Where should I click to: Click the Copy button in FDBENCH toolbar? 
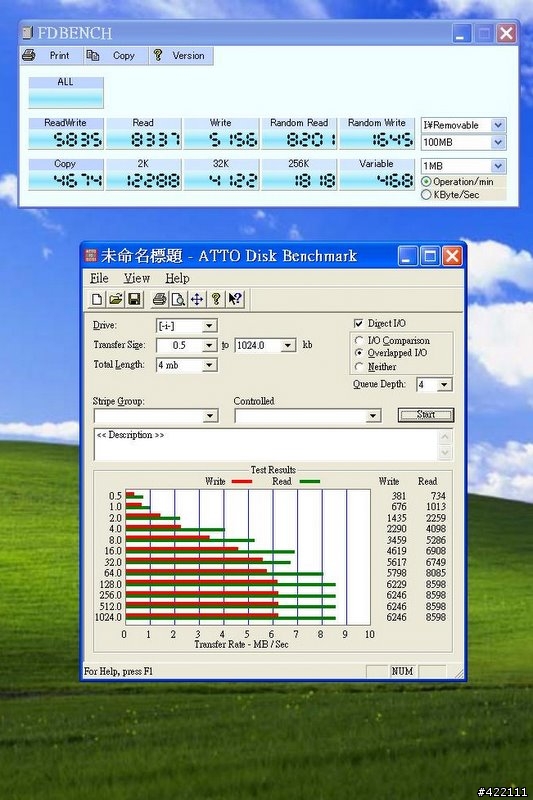click(x=116, y=56)
